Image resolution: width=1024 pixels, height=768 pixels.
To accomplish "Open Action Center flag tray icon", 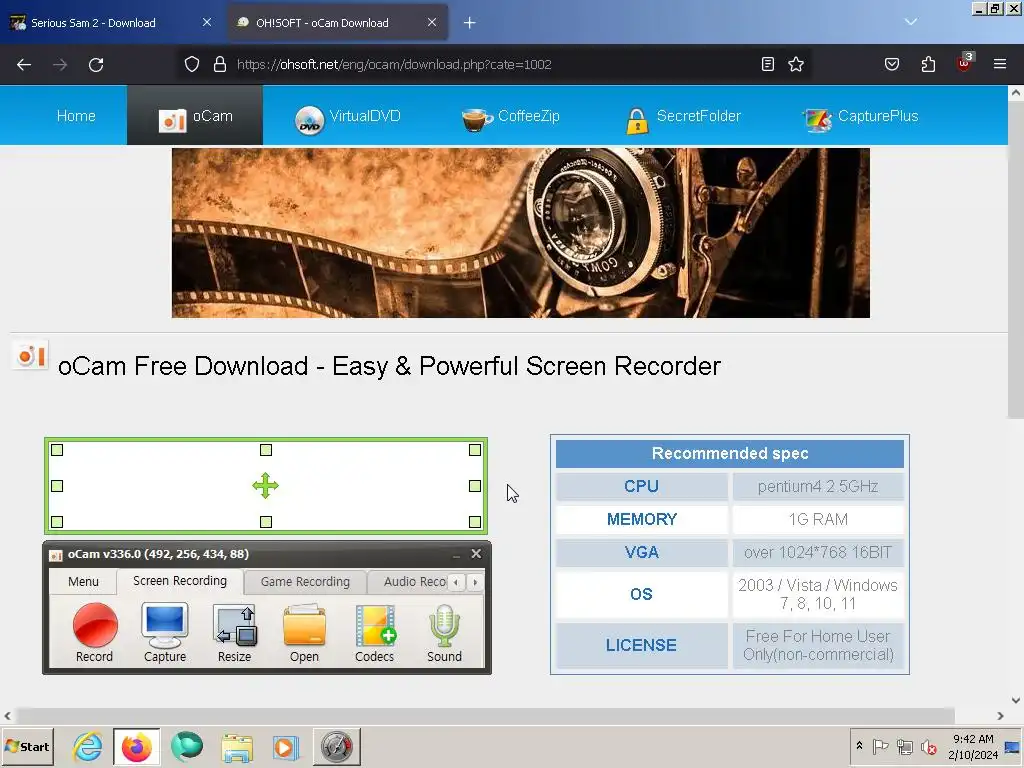I will tap(880, 746).
